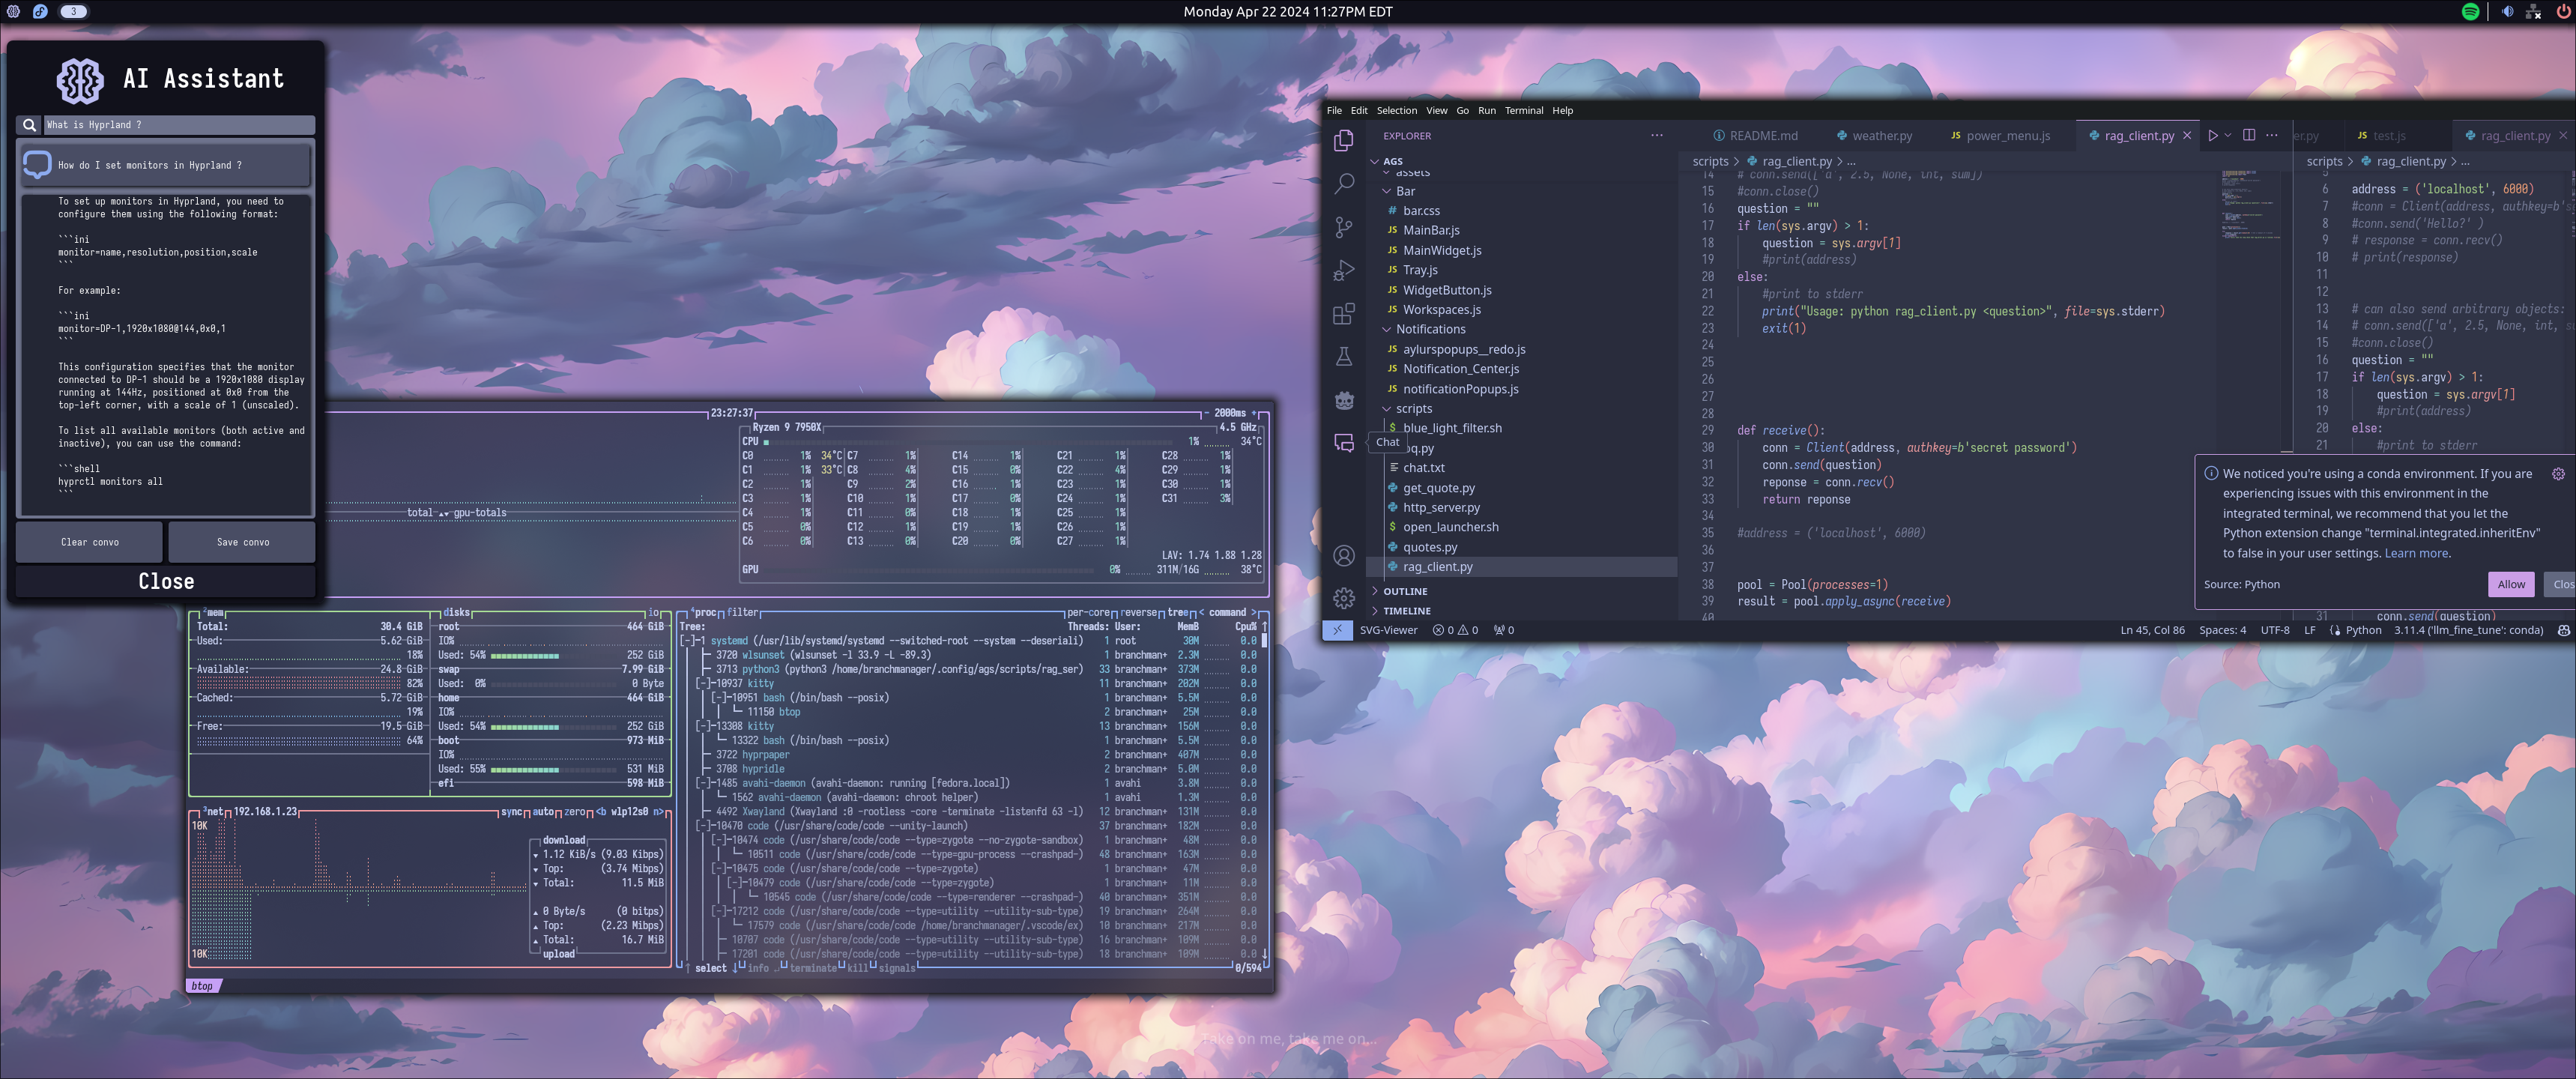Collapse the Bar folder in Explorer
Viewport: 2576px width, 1079px height.
click(1405, 191)
